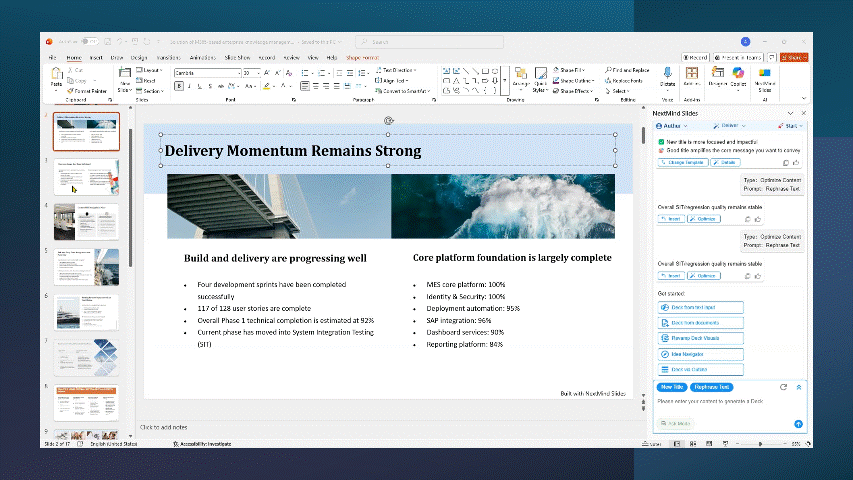Screen dimensions: 853x480
Task: Click the Change Template button
Action: click(682, 162)
